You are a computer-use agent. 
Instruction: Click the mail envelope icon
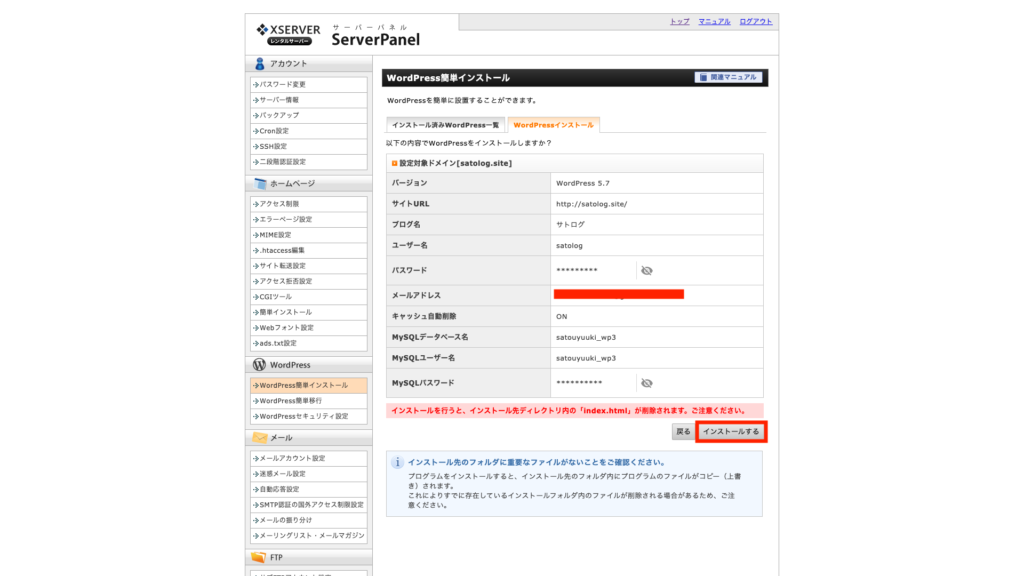click(x=260, y=438)
